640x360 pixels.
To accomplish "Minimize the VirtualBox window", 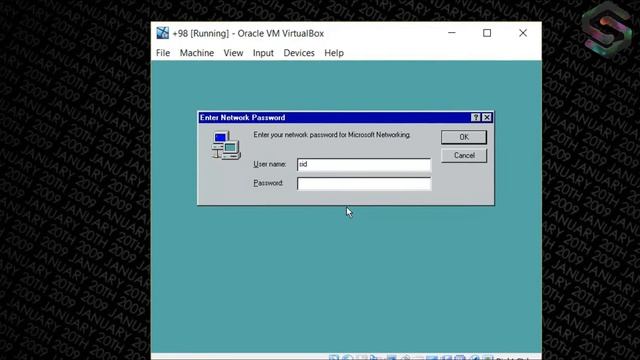I will click(x=451, y=33).
